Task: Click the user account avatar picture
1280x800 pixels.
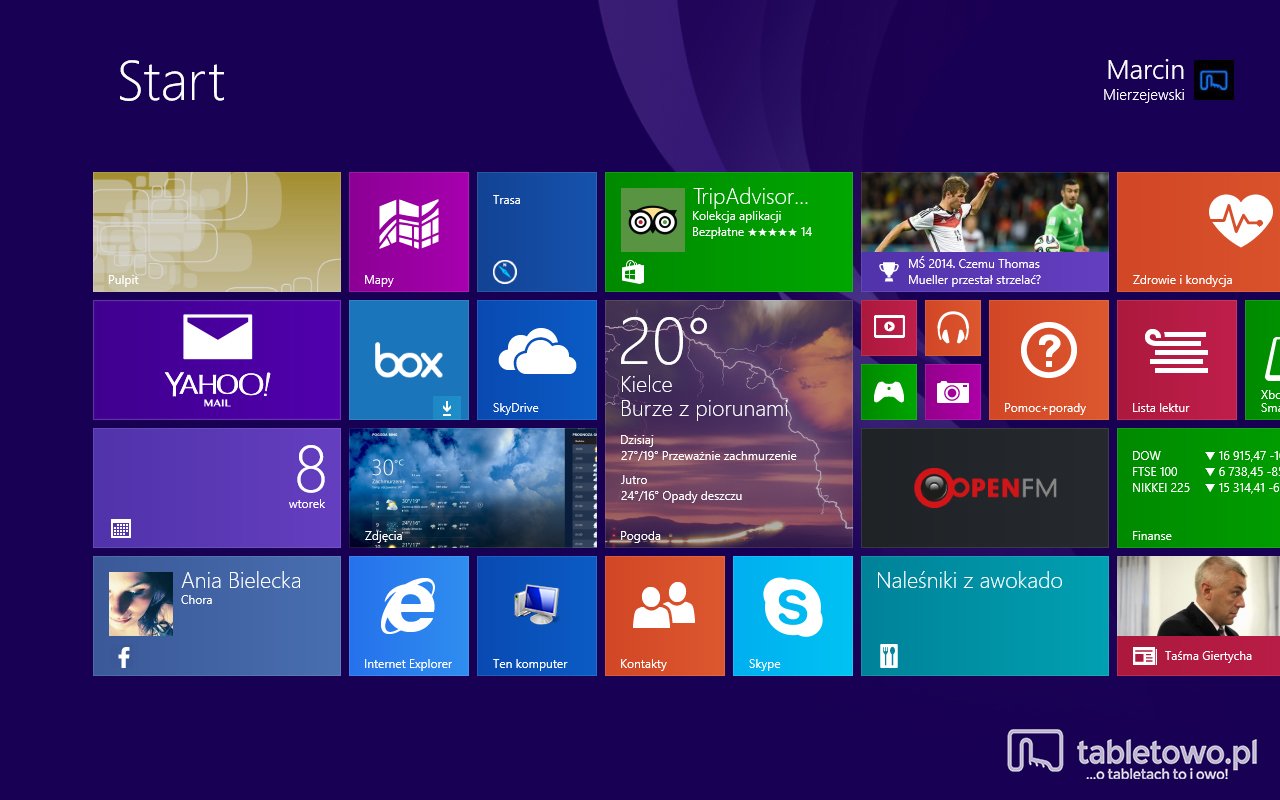Action: pyautogui.click(x=1214, y=80)
